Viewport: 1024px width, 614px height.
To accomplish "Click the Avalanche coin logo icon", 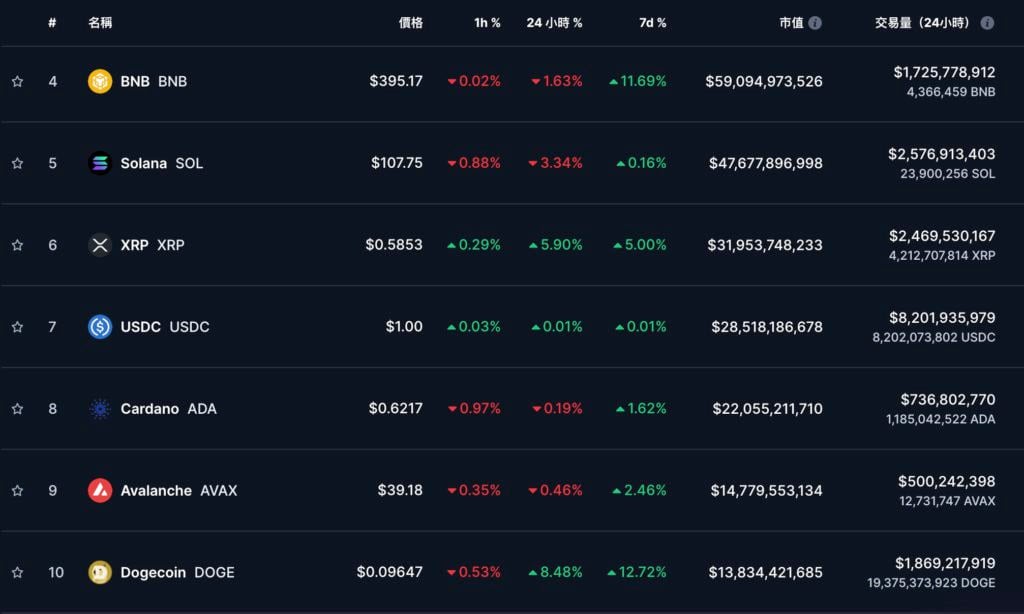I will (x=100, y=491).
